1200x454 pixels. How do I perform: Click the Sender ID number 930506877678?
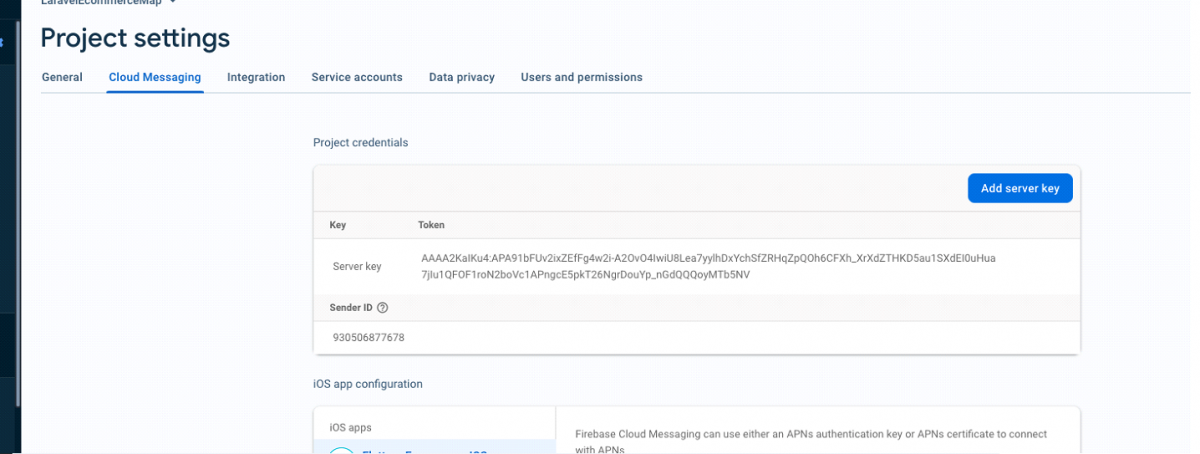369,337
